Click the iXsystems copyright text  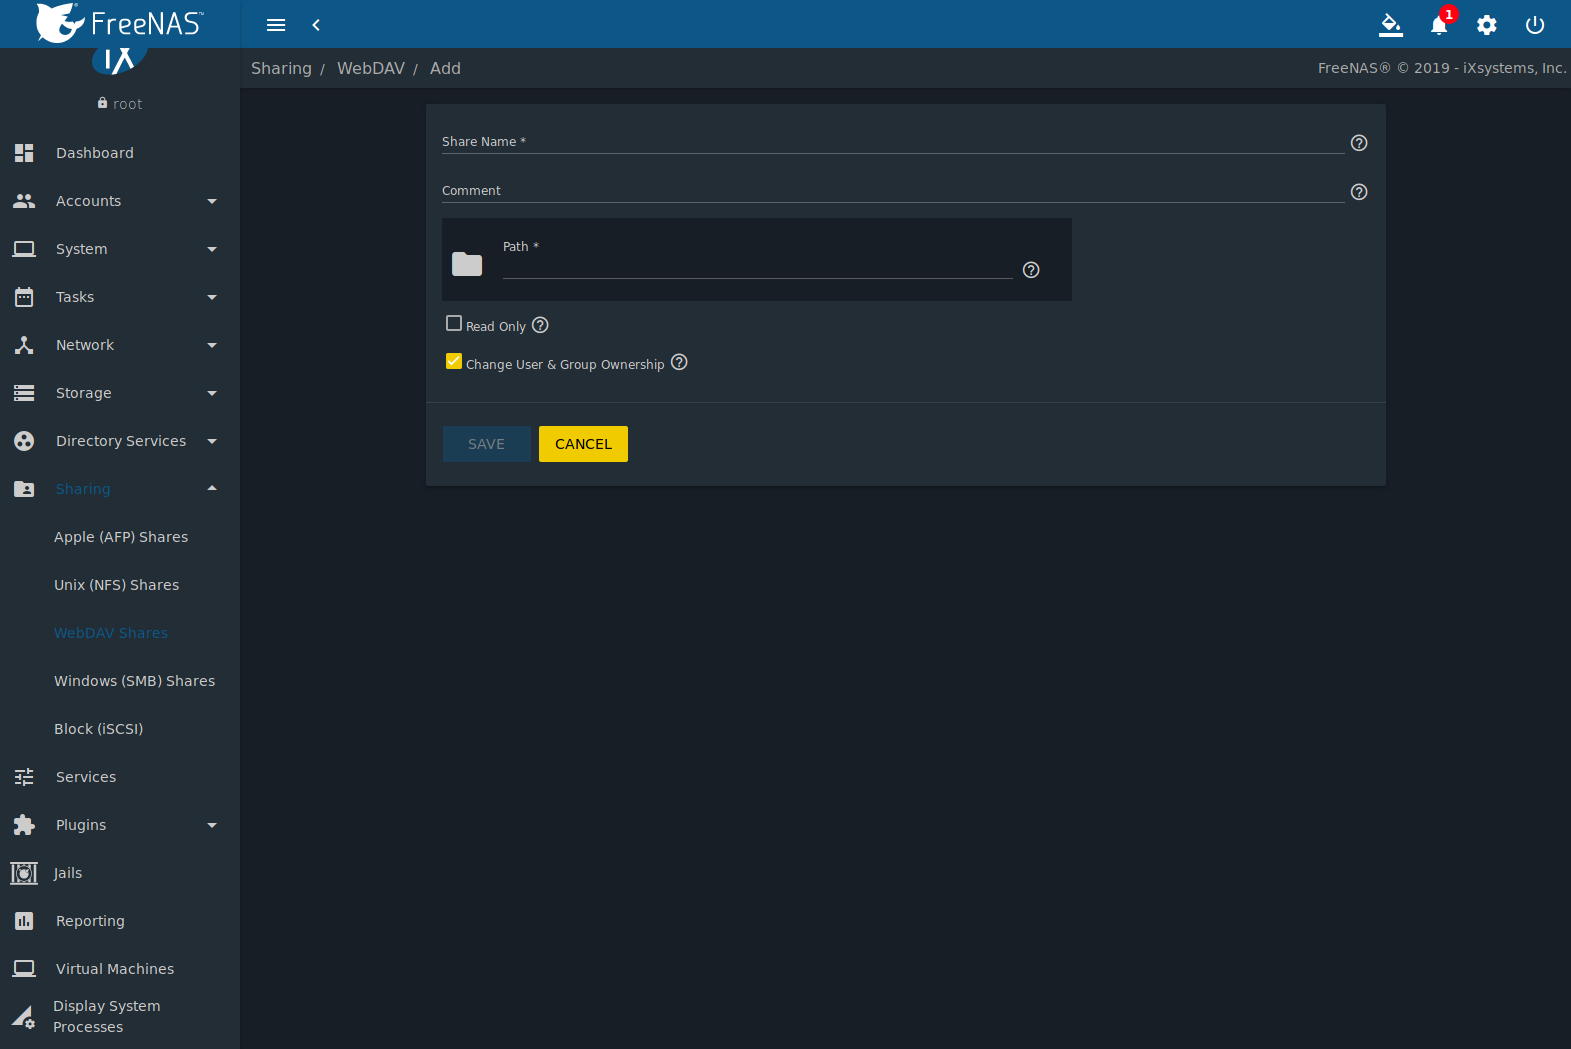[1442, 68]
